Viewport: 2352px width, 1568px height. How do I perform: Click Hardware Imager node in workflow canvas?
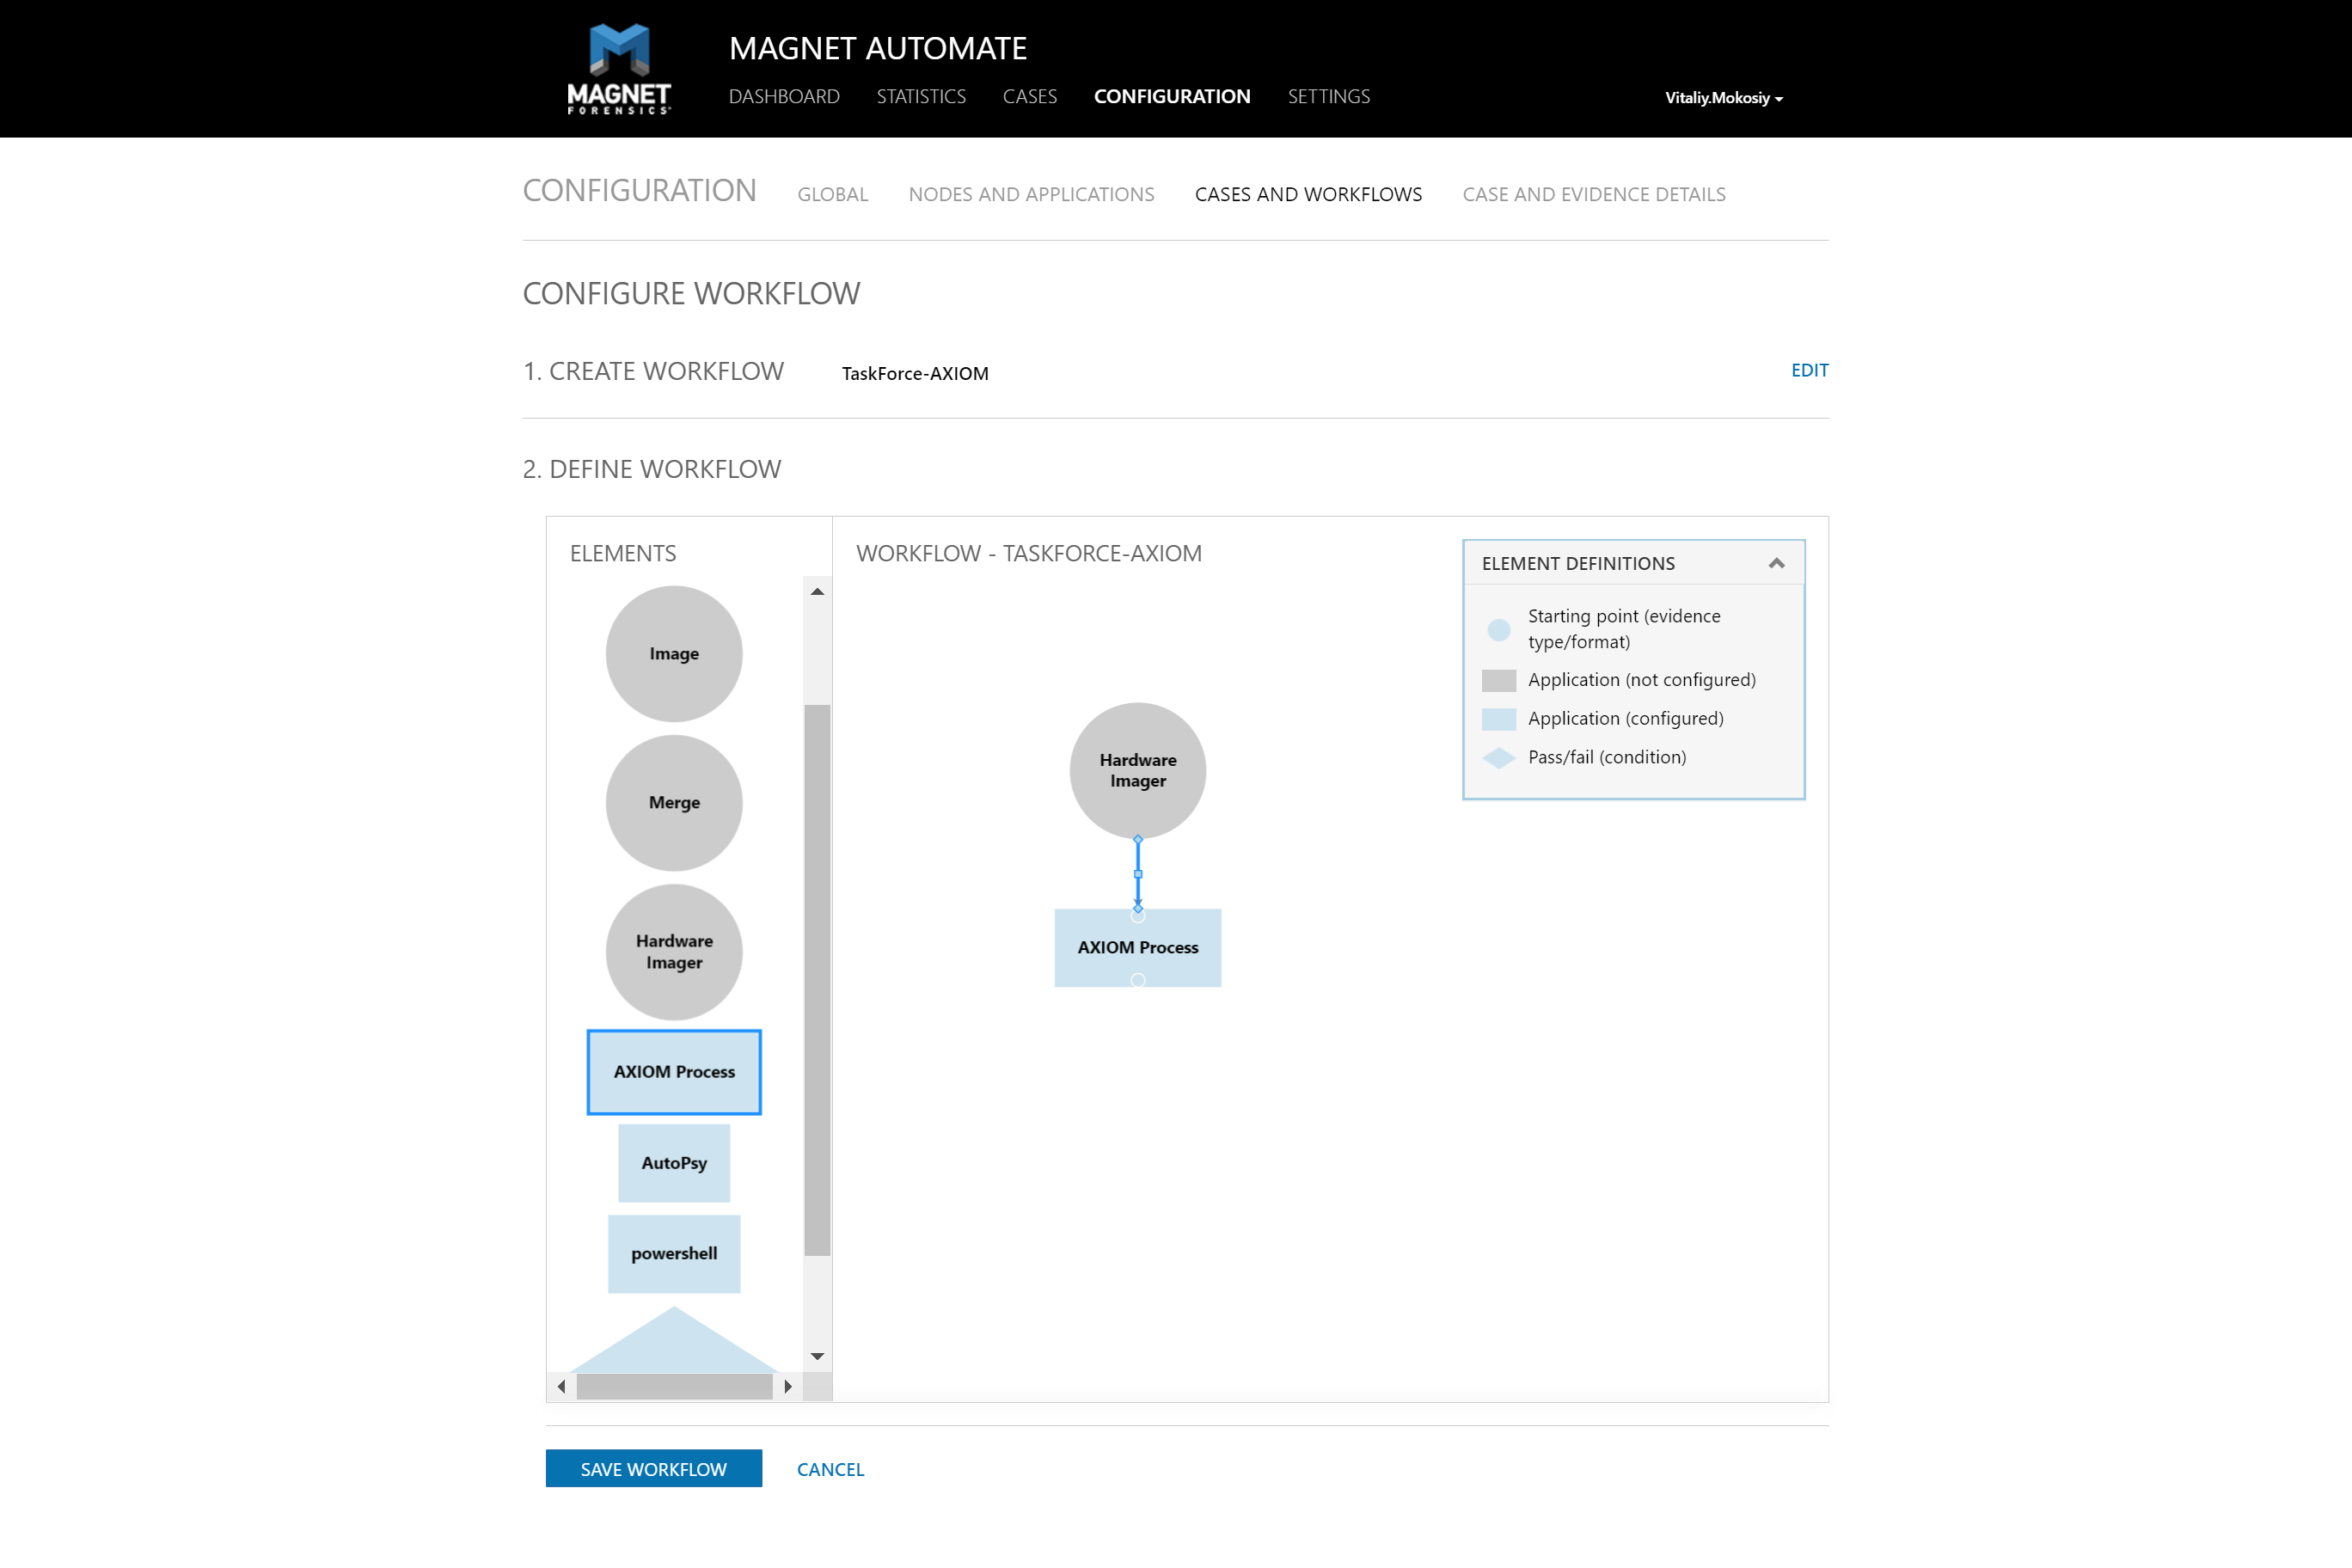(1138, 771)
